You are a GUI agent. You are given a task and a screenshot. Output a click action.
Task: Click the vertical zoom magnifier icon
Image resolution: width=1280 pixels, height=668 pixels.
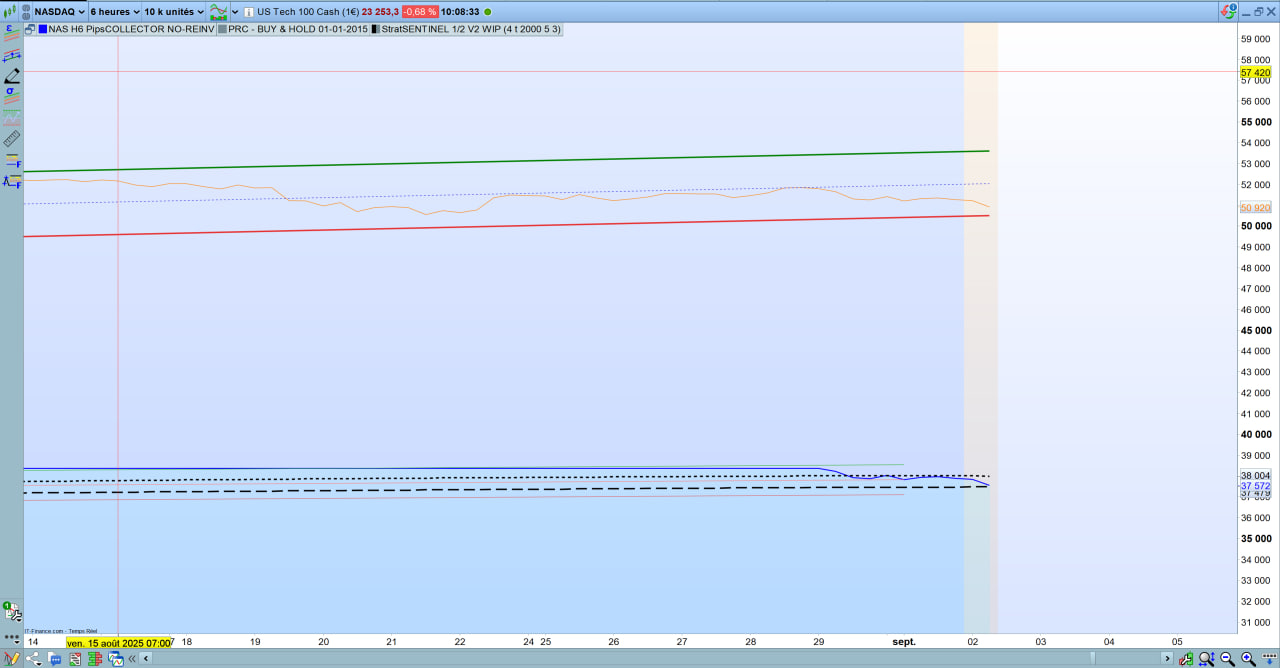coord(1207,659)
